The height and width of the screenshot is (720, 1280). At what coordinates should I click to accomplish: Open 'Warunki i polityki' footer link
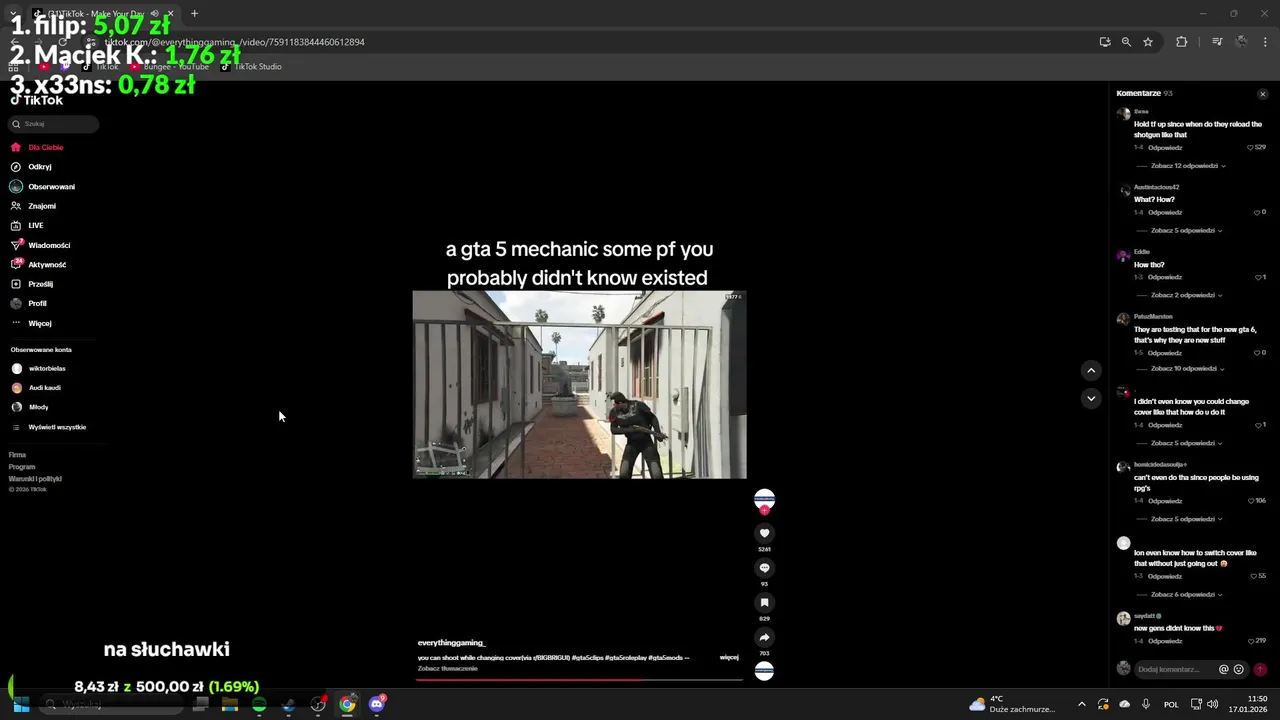click(35, 479)
